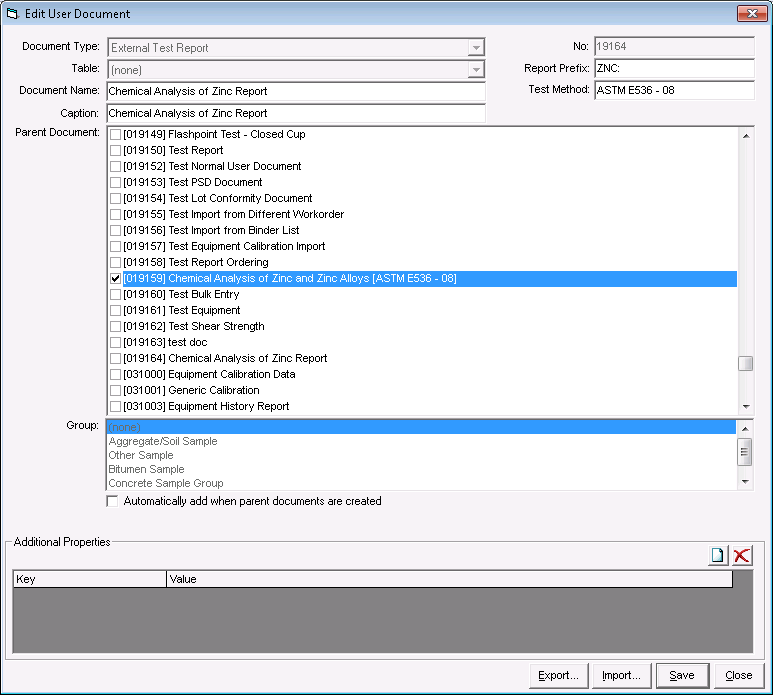The width and height of the screenshot is (773, 695).
Task: Enable automatically add when parent documents created
Action: point(112,501)
